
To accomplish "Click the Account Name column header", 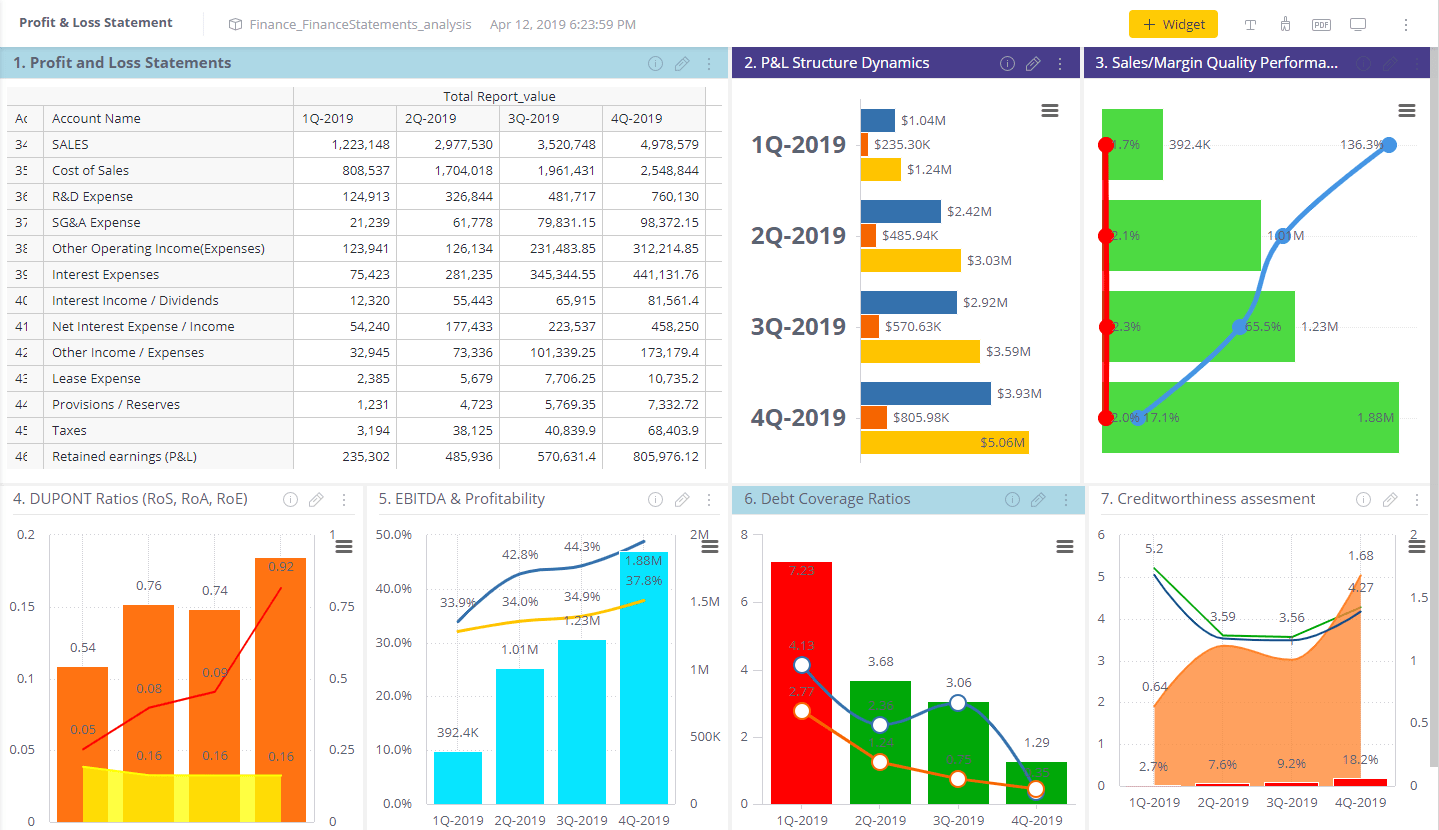I will click(x=168, y=118).
